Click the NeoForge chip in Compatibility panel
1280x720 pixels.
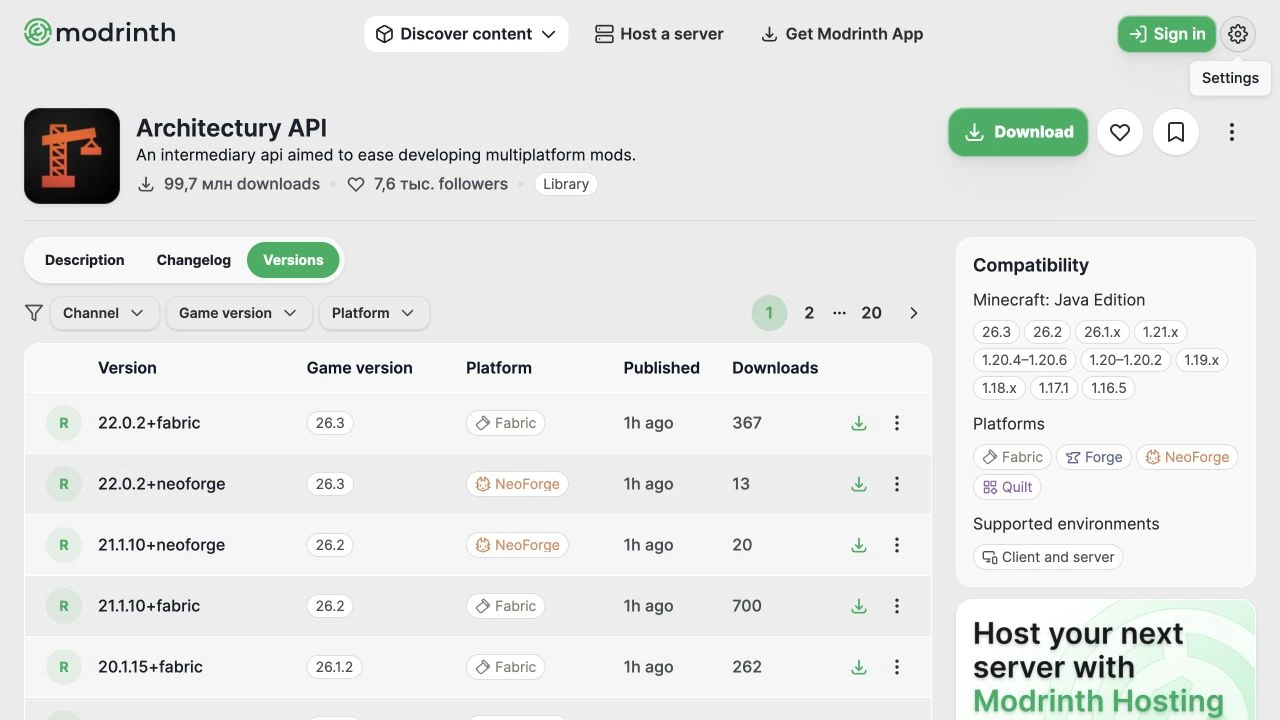pyautogui.click(x=1187, y=457)
